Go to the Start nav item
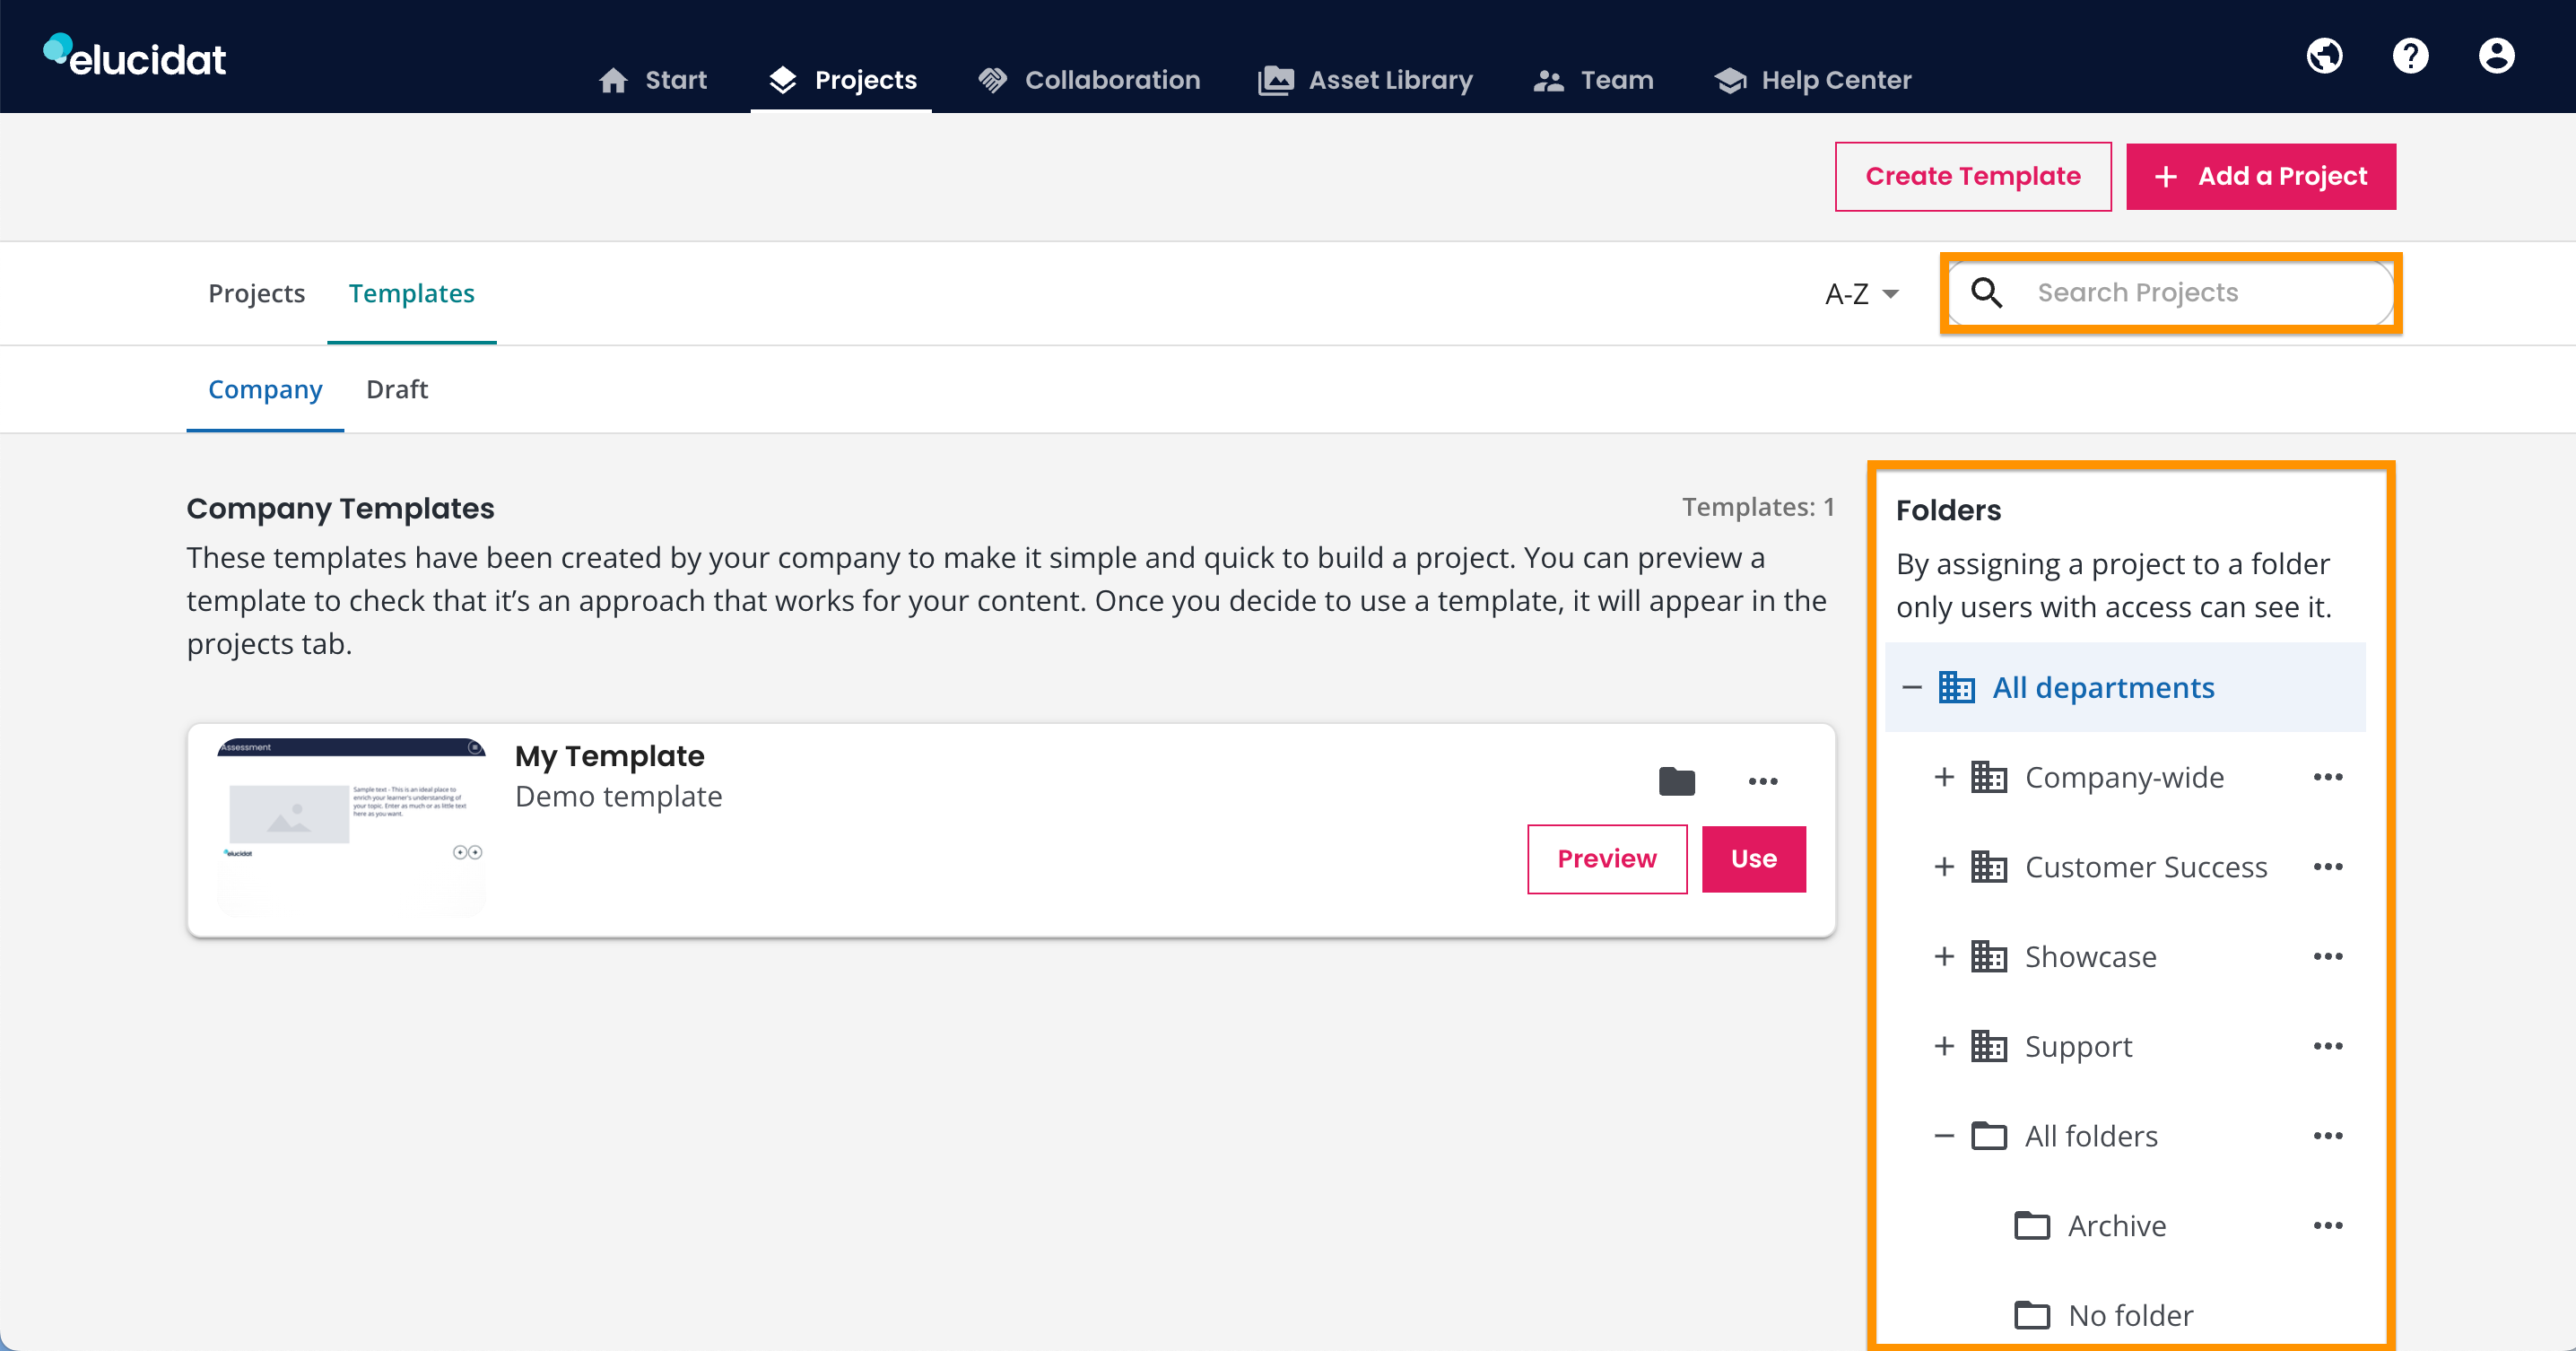 pyautogui.click(x=652, y=80)
